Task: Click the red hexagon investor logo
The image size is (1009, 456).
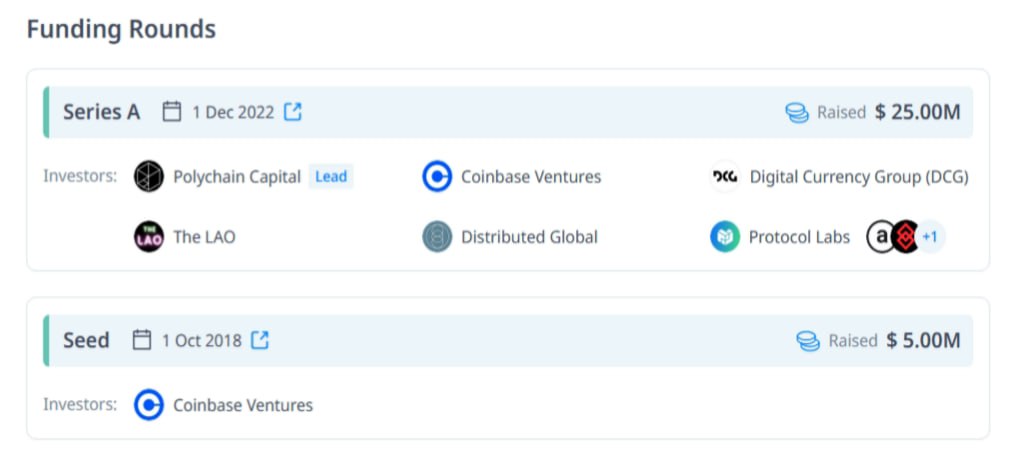Action: 905,237
